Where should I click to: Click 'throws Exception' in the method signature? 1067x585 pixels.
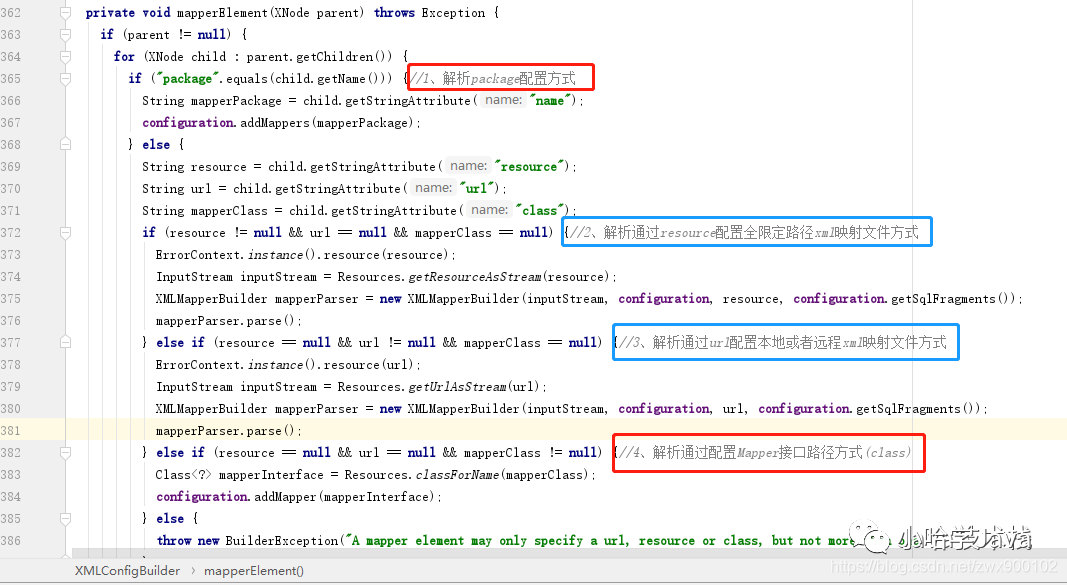pos(429,13)
